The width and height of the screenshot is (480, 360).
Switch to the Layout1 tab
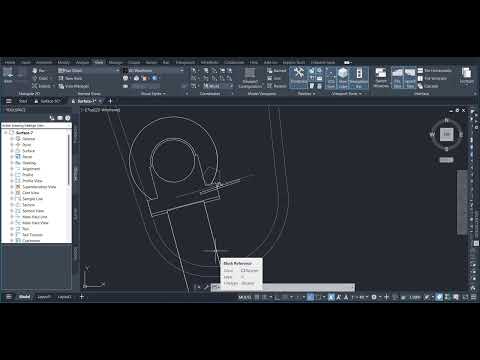tap(44, 297)
